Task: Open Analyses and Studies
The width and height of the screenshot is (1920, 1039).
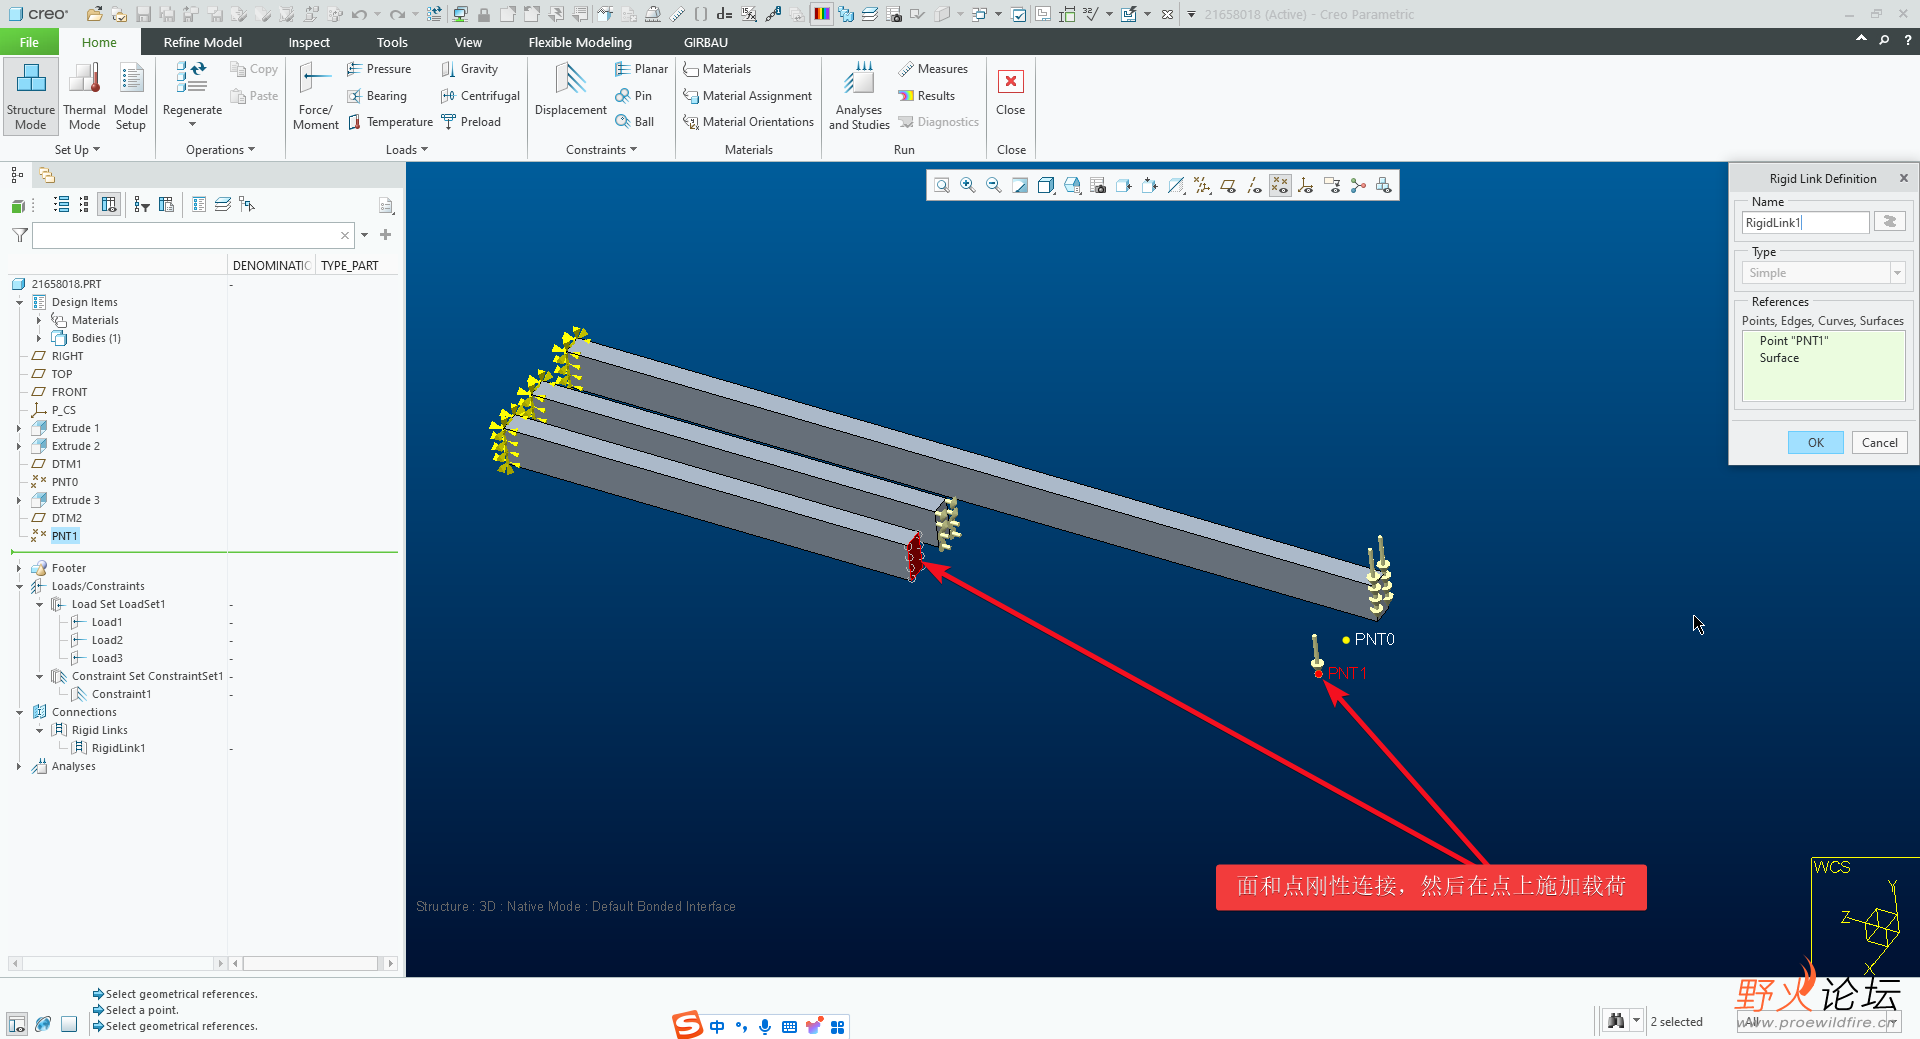Action: point(858,97)
